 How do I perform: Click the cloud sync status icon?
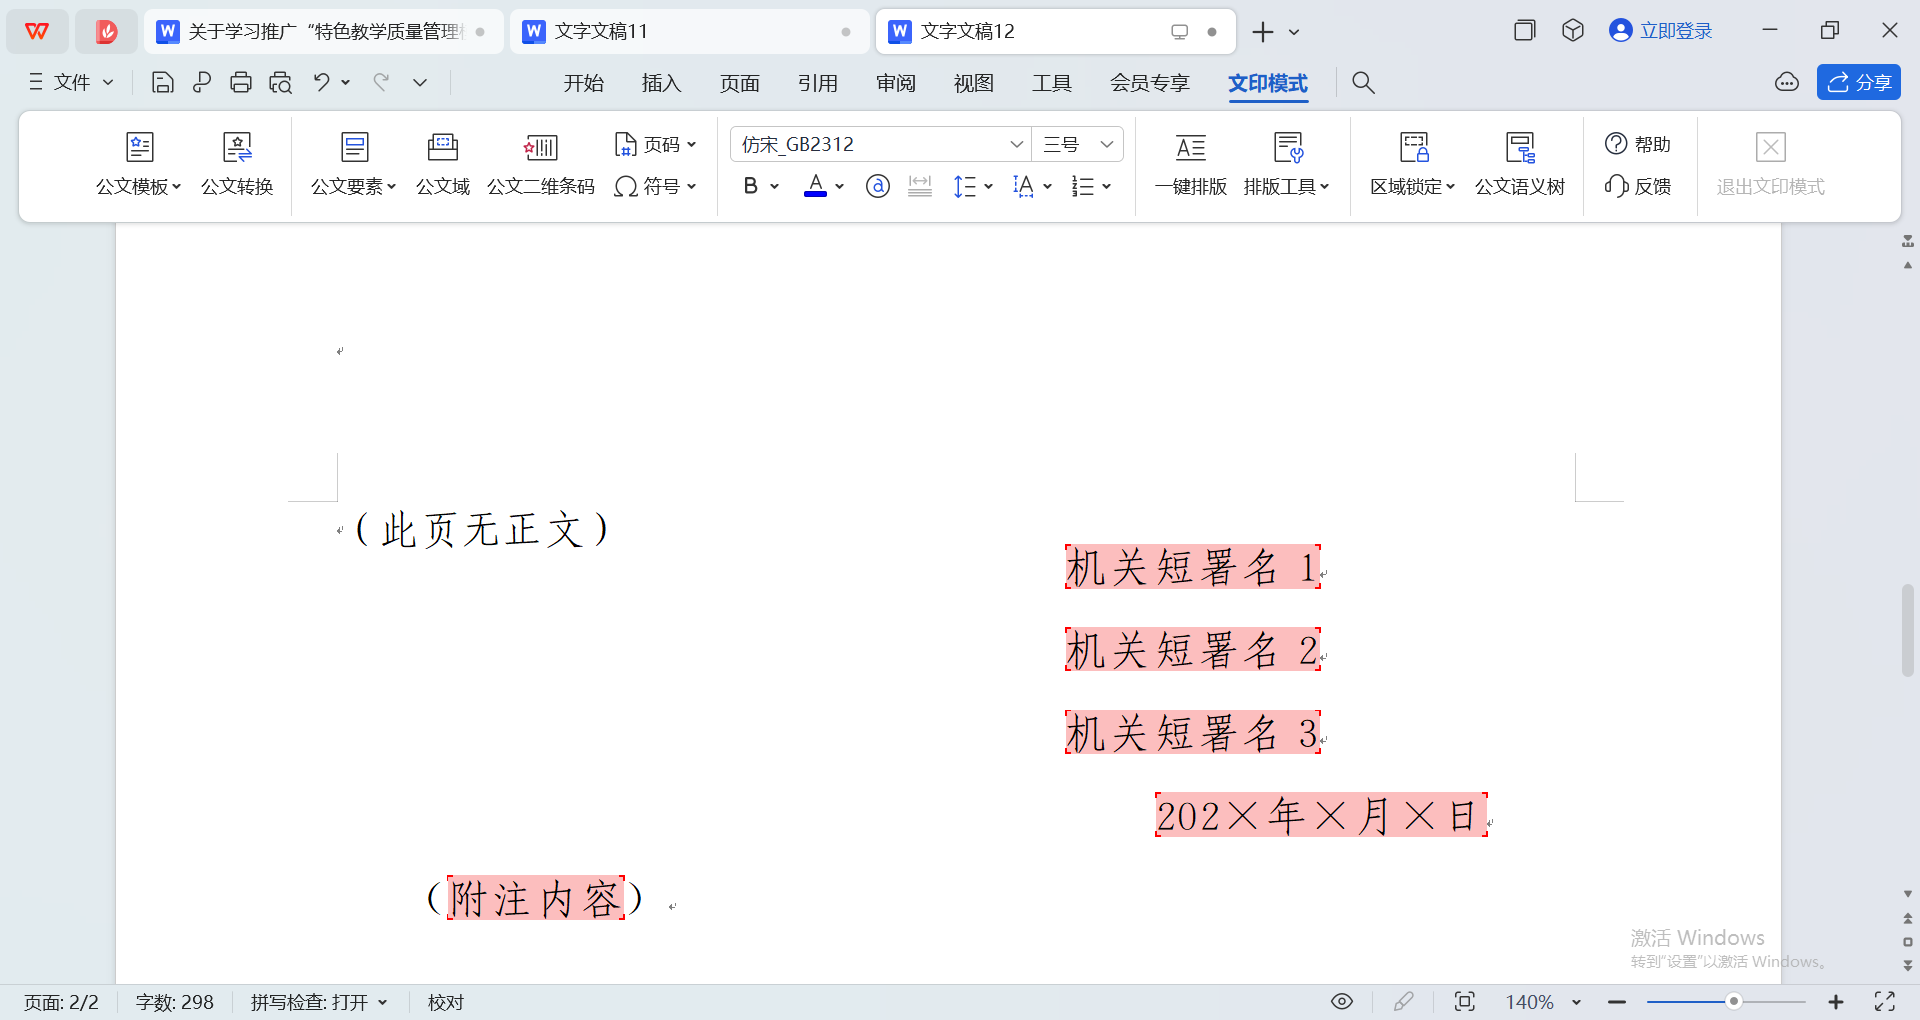tap(1787, 83)
